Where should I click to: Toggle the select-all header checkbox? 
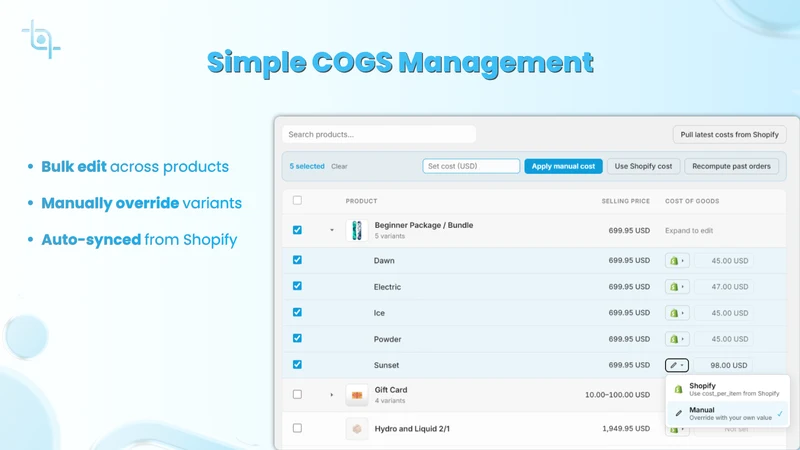pyautogui.click(x=297, y=201)
